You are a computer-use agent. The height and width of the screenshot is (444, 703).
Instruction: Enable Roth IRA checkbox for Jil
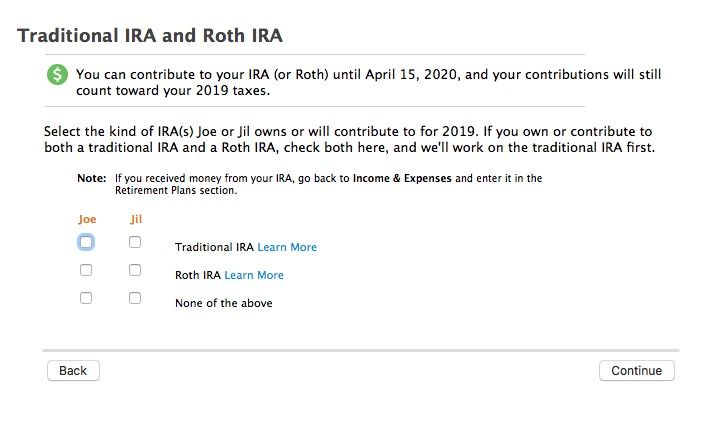(135, 270)
